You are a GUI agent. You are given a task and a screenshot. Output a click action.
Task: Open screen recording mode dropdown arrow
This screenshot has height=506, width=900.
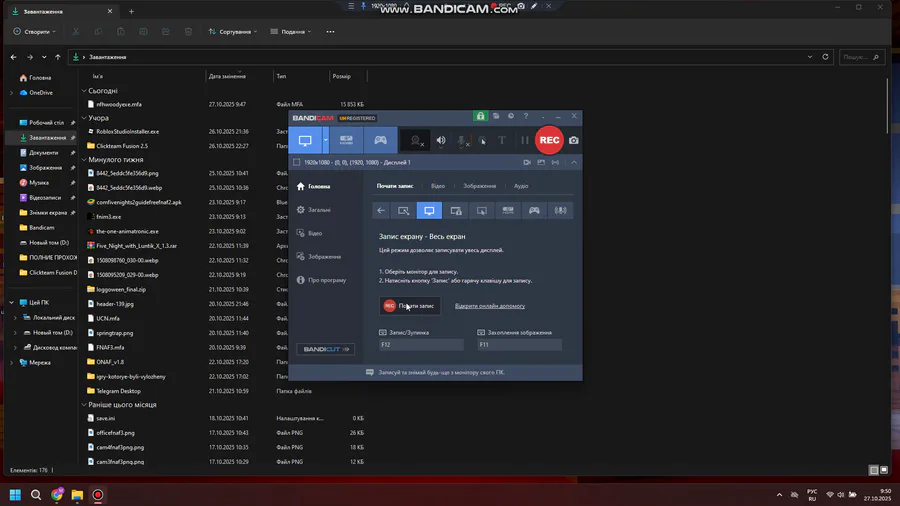click(x=325, y=141)
